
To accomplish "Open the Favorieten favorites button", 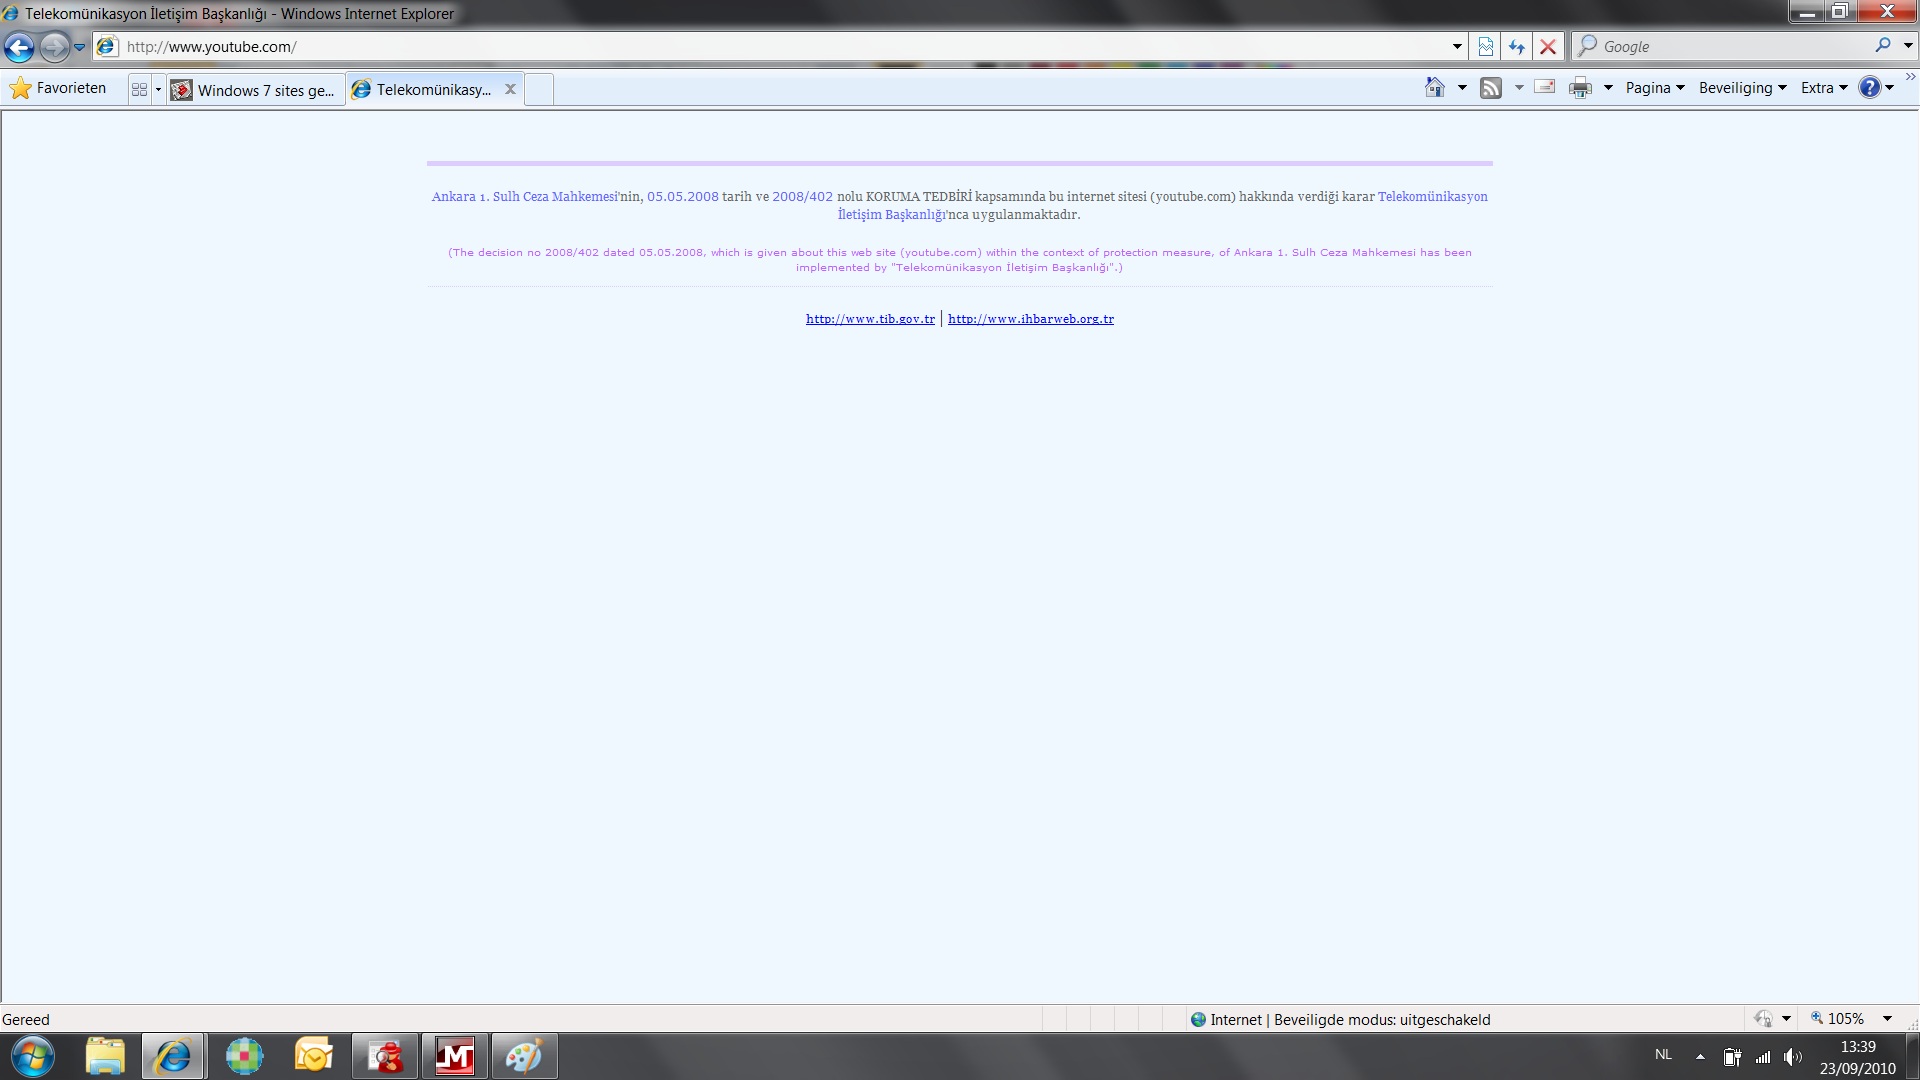I will 58,88.
